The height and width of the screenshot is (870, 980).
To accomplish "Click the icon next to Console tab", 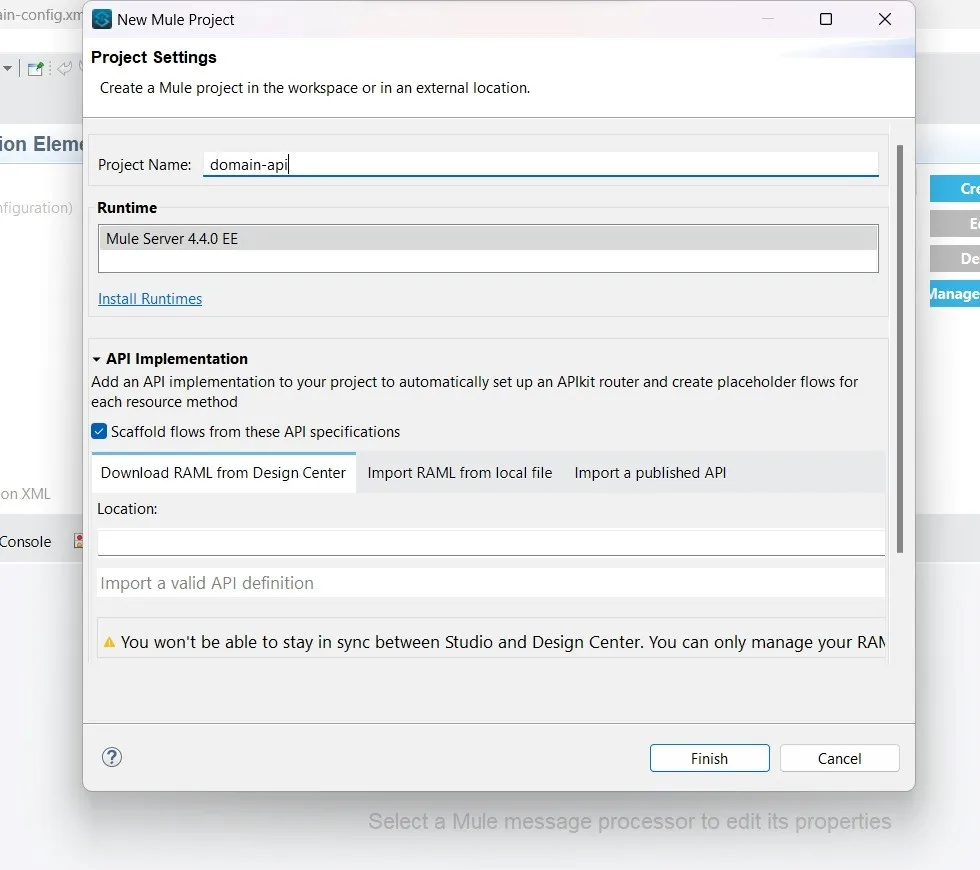I will 78,541.
